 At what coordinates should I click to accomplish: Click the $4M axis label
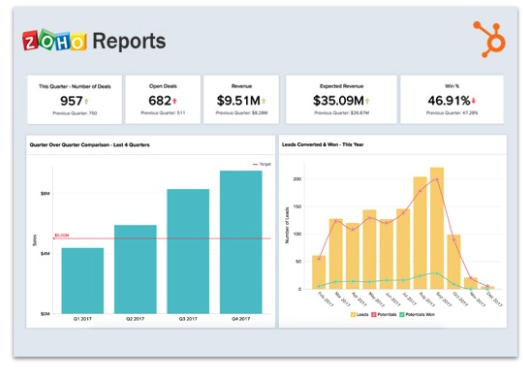pos(45,254)
